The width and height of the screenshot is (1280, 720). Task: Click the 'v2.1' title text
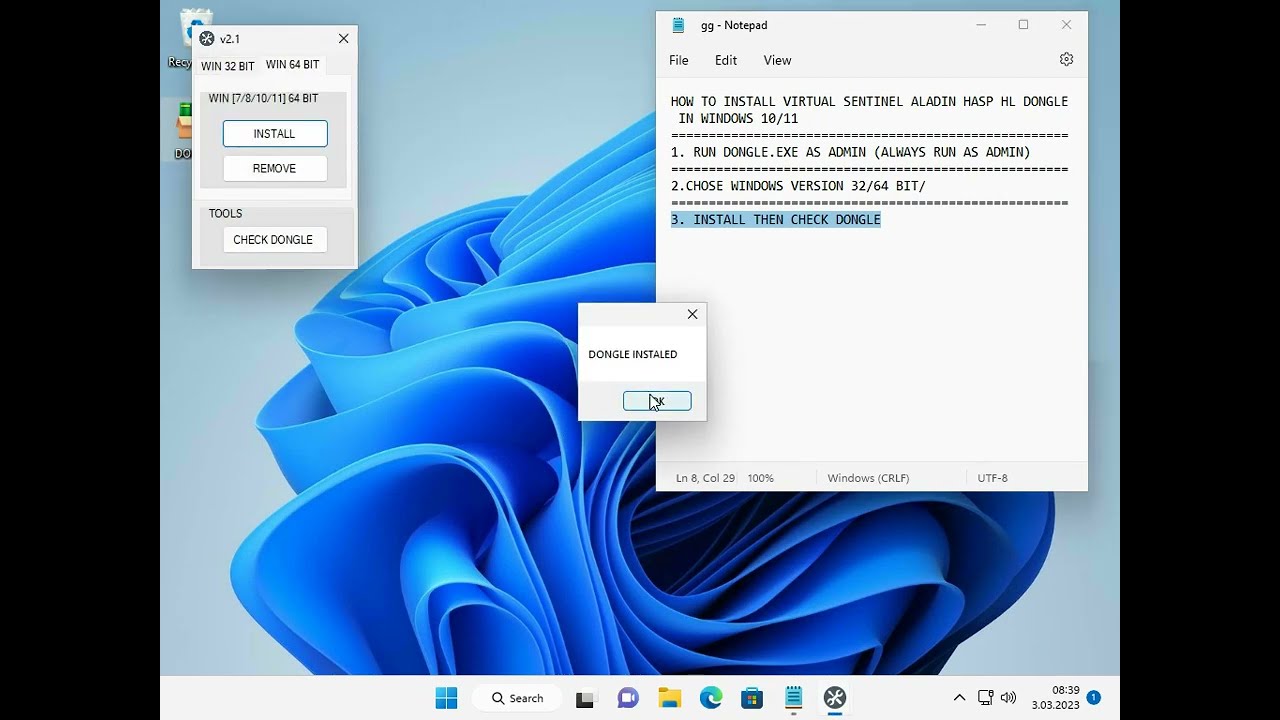pos(230,39)
